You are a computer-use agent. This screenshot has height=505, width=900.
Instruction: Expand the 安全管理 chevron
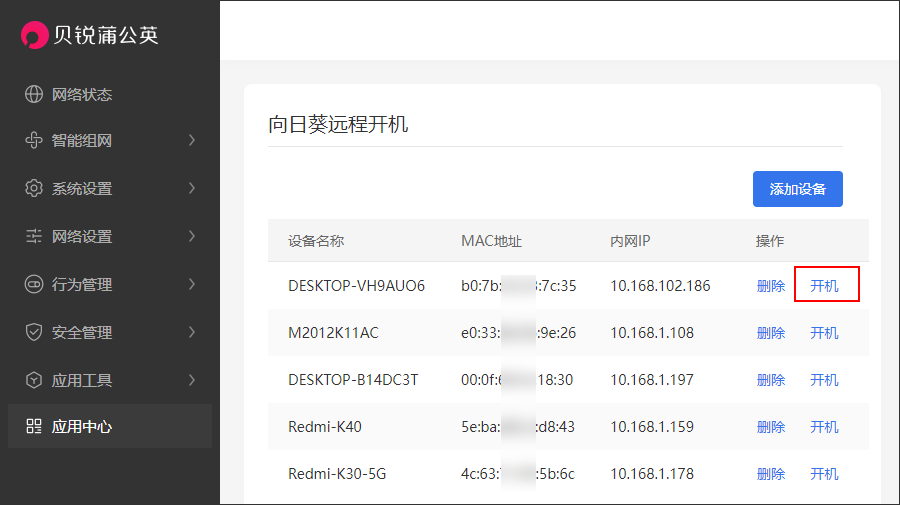pos(192,332)
